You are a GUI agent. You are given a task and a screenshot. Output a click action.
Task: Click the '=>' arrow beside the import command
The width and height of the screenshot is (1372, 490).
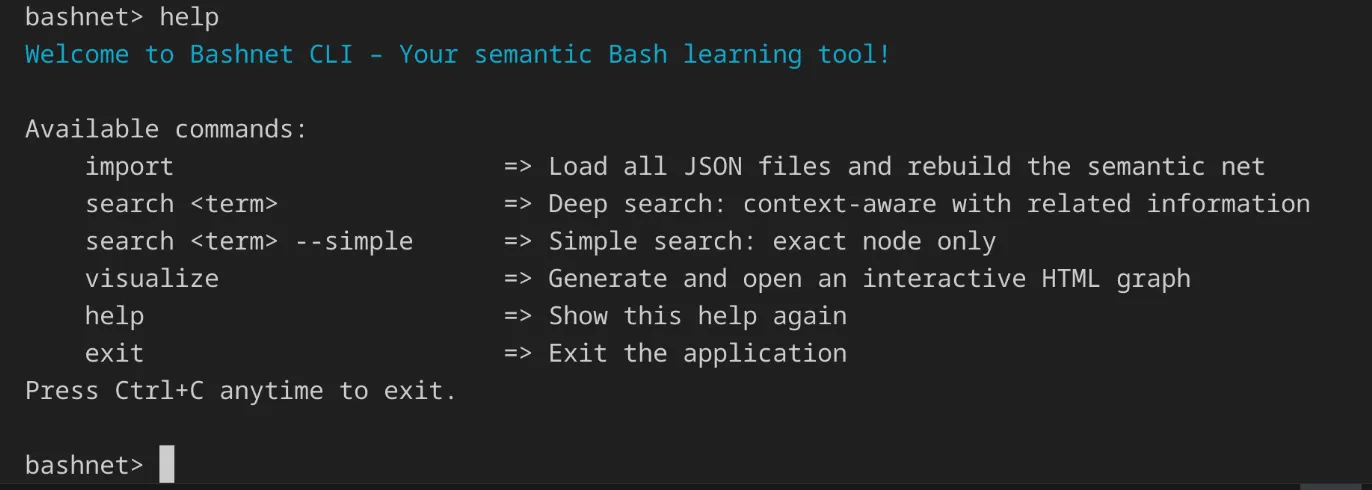coord(518,166)
